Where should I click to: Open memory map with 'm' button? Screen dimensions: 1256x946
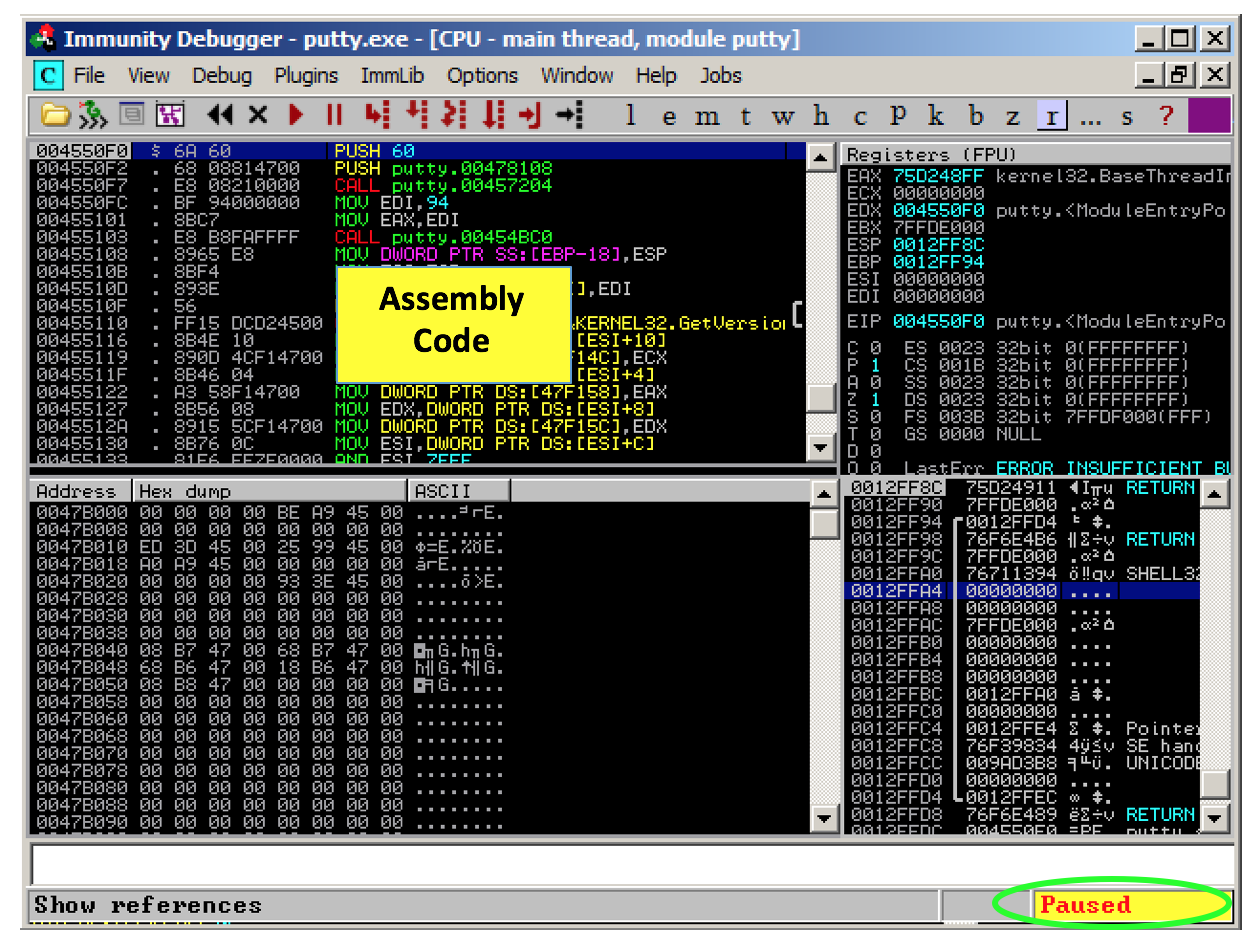coord(707,116)
